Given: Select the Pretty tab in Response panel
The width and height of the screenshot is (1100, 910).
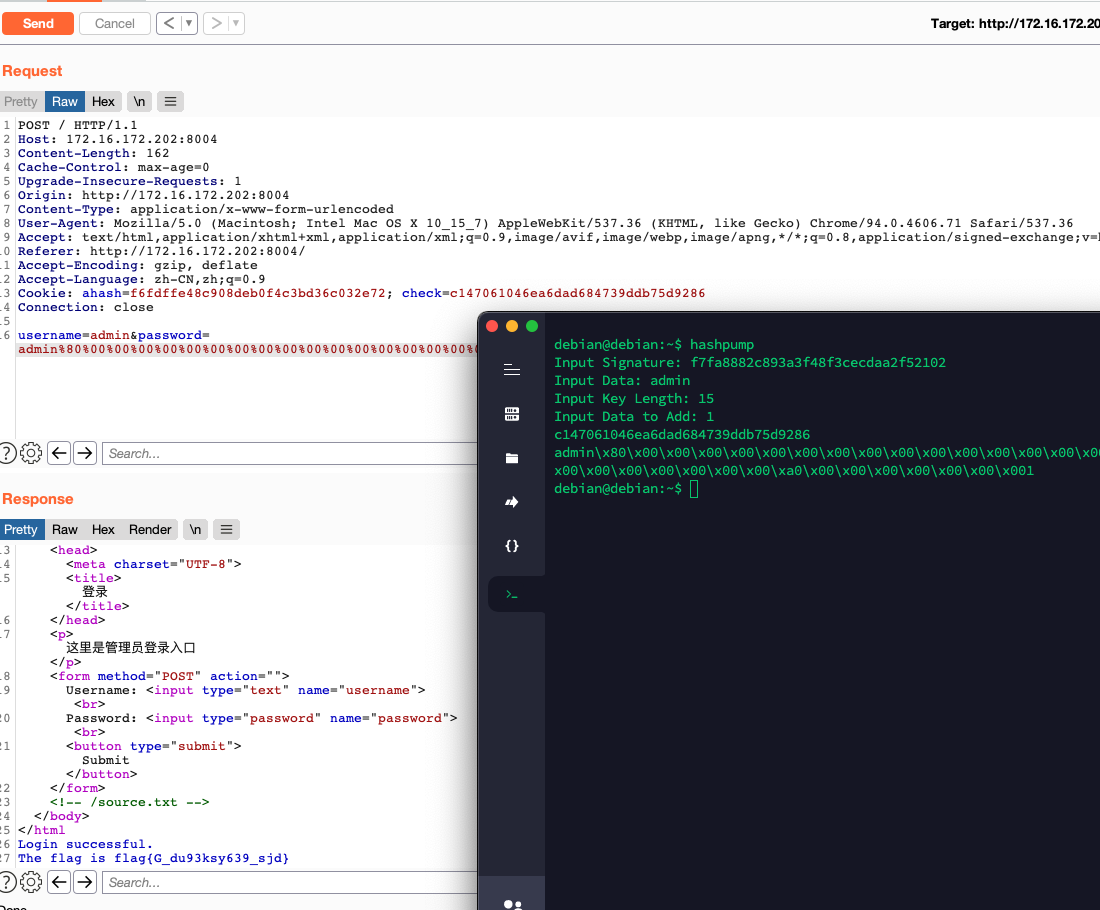Looking at the screenshot, I should tap(21, 530).
